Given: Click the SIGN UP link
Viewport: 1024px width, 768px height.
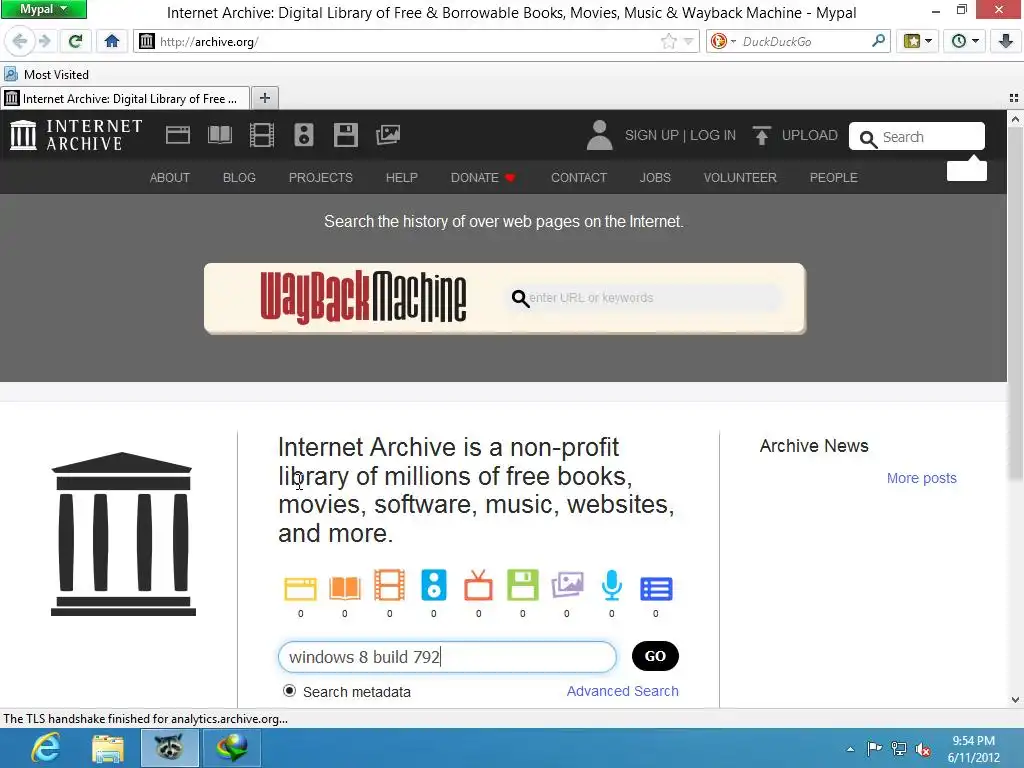Looking at the screenshot, I should click(x=651, y=135).
